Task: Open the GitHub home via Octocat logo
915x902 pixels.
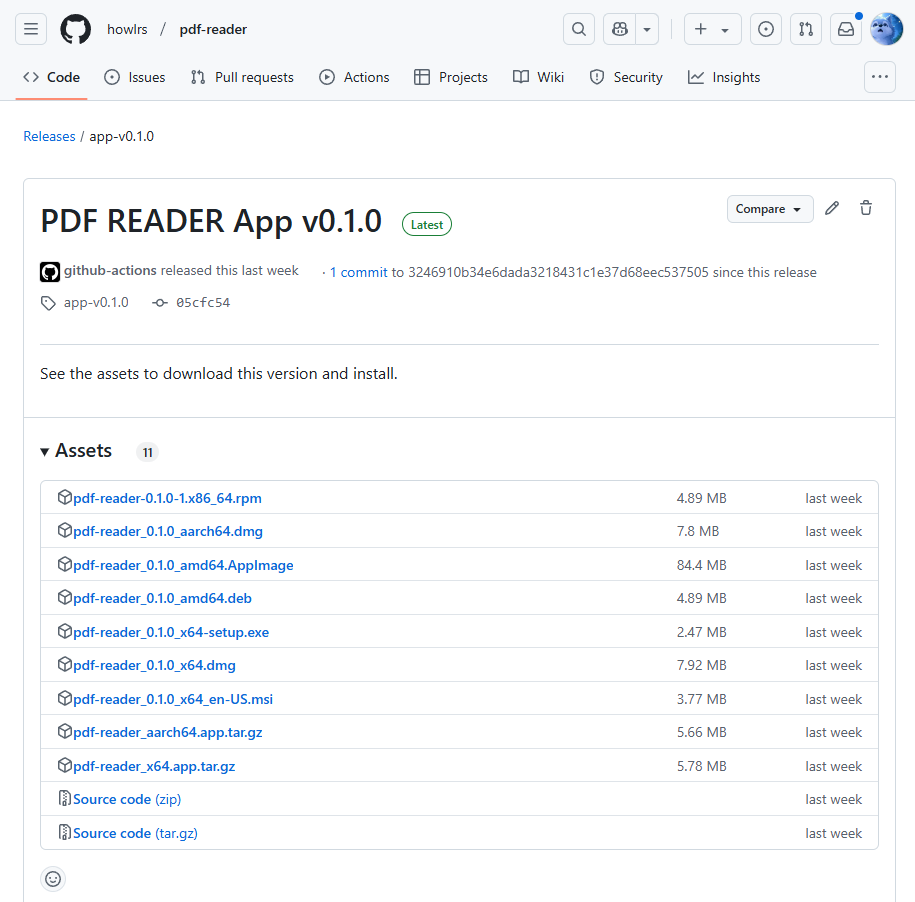Action: coord(75,29)
